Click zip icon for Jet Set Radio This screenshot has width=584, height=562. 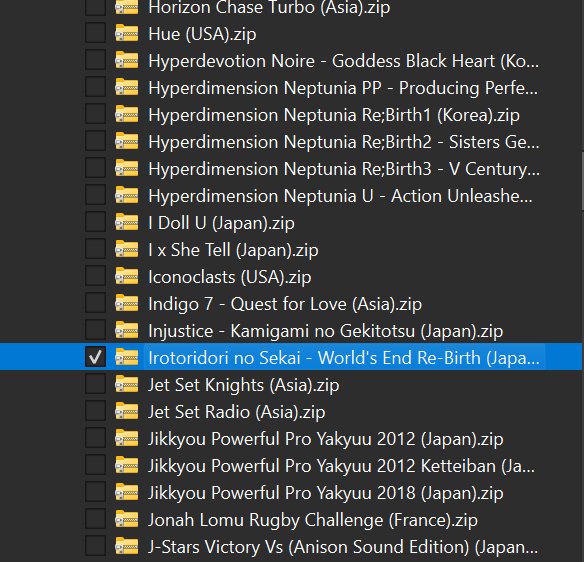[x=127, y=412]
